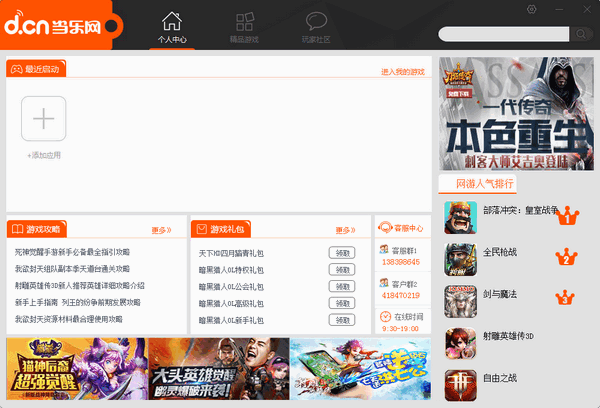600x408 pixels.
Task: Select the 网游人气排行 tab
Action: coord(477,184)
